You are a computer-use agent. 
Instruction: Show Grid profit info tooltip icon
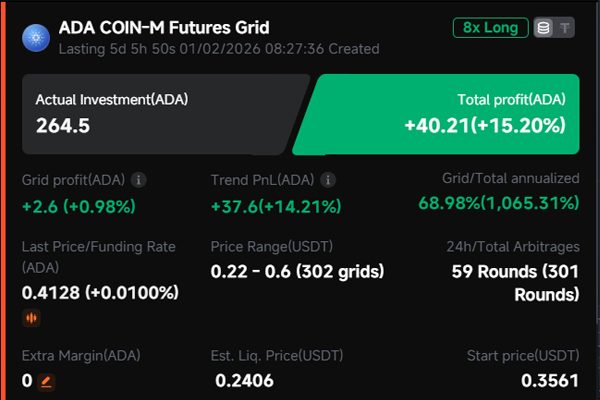[139, 180]
